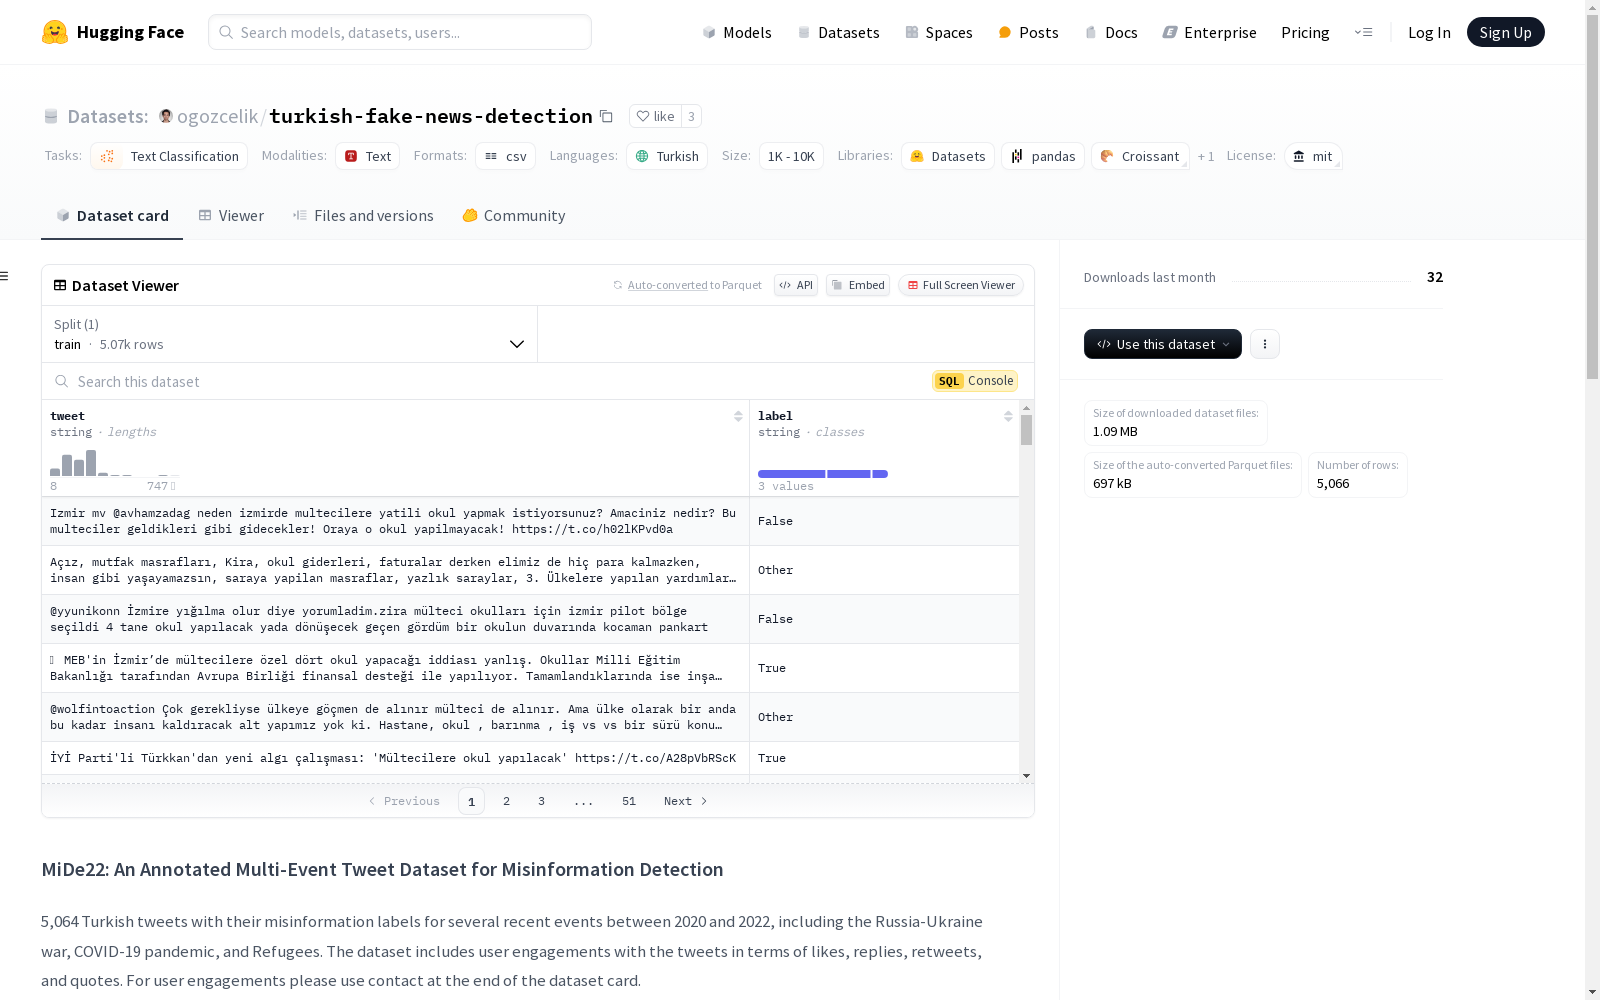Image resolution: width=1600 pixels, height=1000 pixels.
Task: Select the Text modality tag
Action: [368, 156]
